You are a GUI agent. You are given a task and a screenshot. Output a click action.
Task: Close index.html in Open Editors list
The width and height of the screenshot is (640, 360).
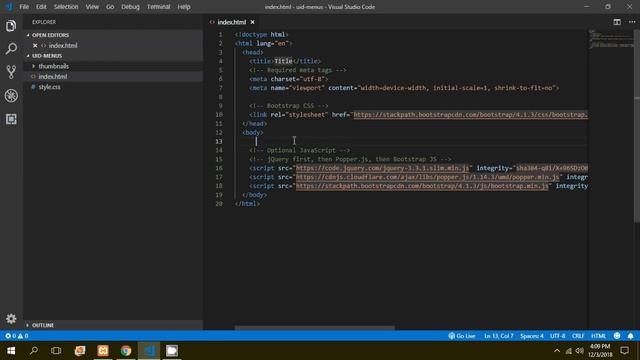(x=35, y=45)
